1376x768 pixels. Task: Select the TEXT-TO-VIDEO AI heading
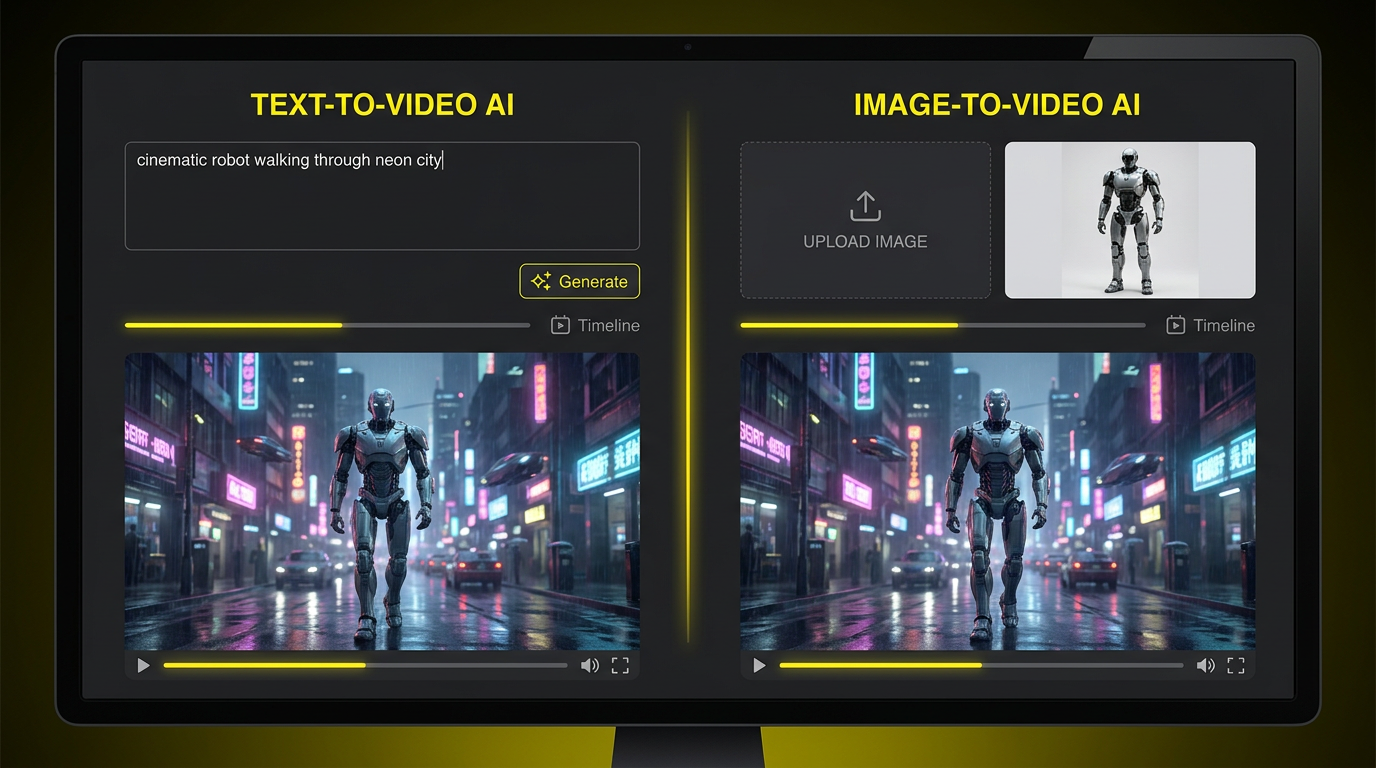(381, 104)
